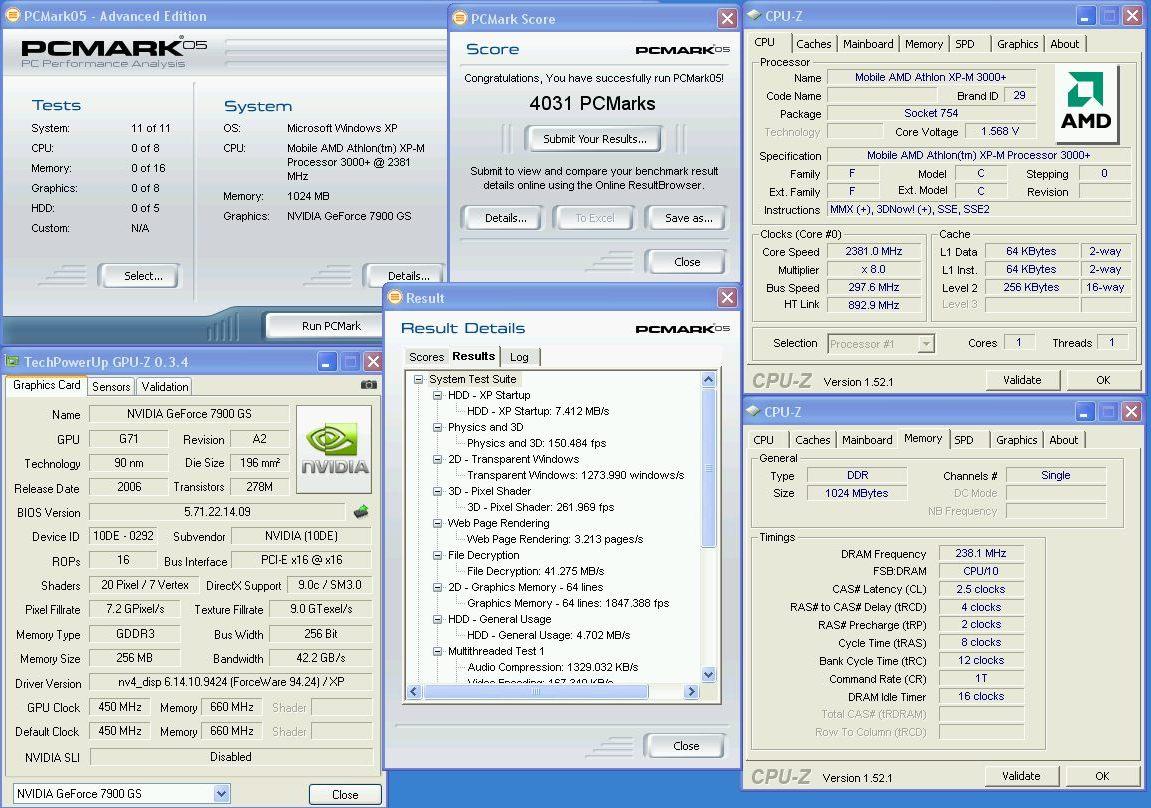
Task: Click the NVIDIA logo in GPU-Z
Action: pyautogui.click(x=335, y=449)
